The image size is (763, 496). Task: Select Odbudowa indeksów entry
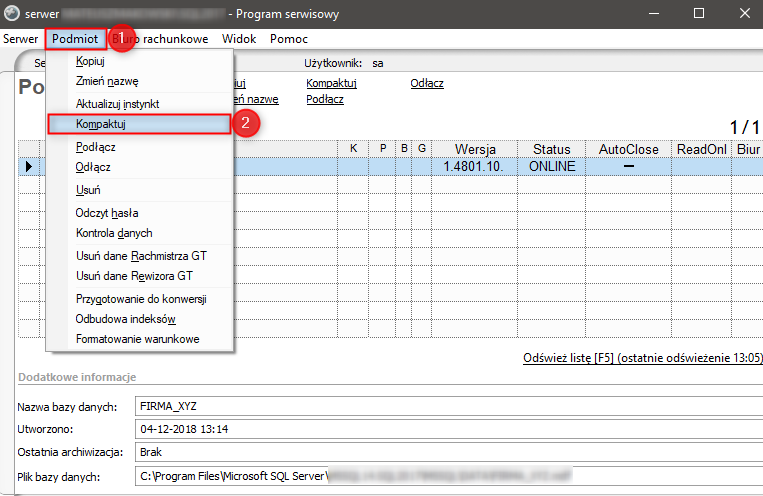point(140,319)
